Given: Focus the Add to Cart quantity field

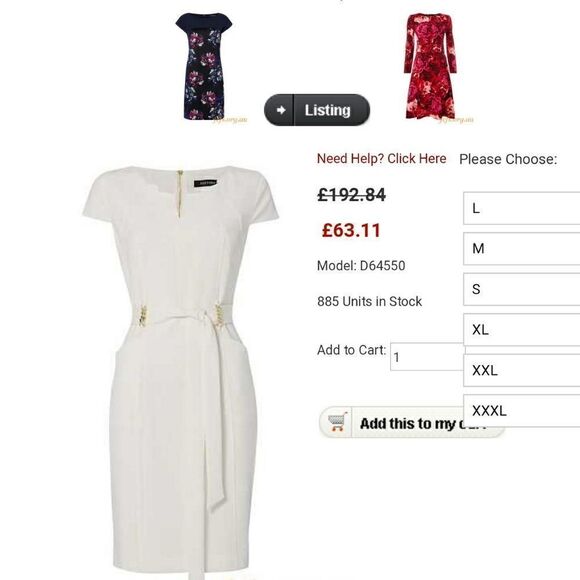Looking at the screenshot, I should [427, 357].
